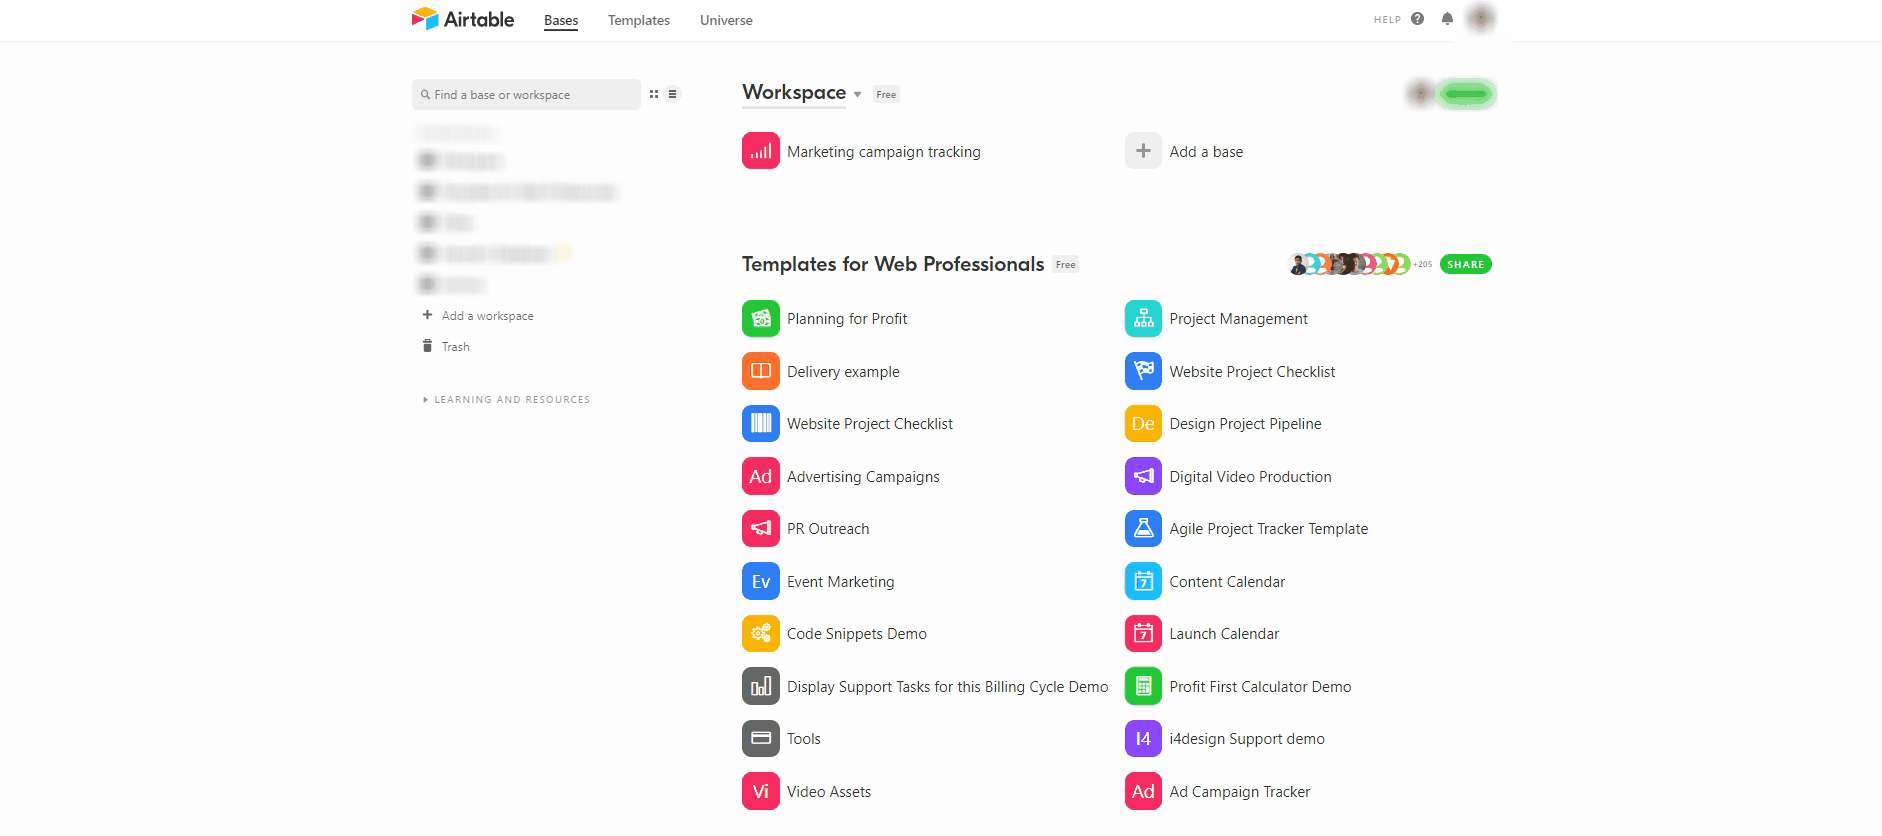1882x836 pixels.
Task: Click the HELP link in header
Action: 1387,19
